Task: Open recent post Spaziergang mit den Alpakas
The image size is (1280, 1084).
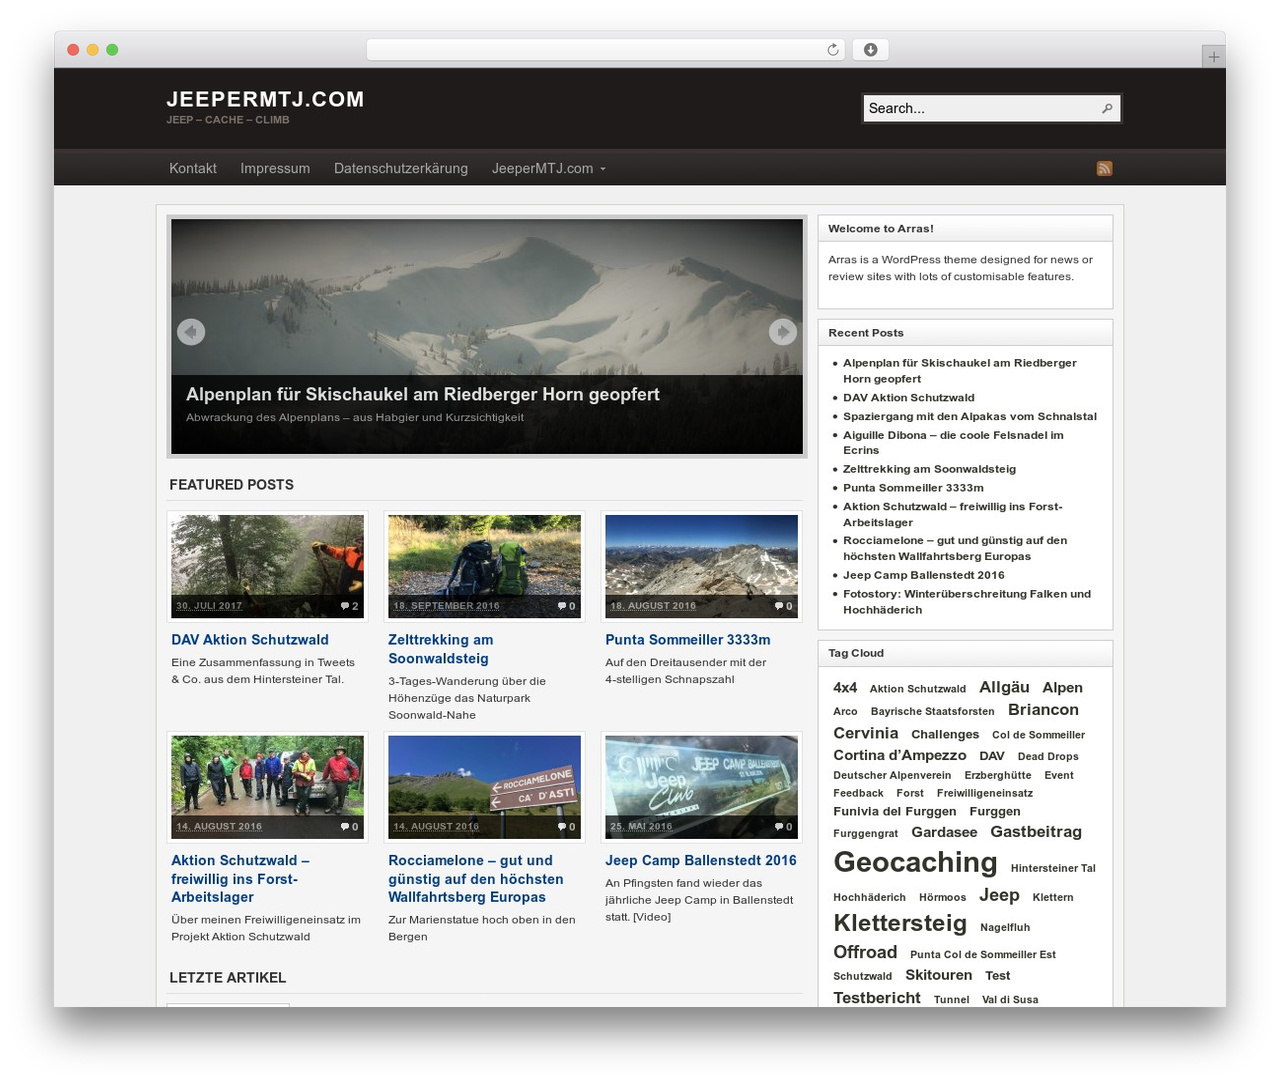Action: click(970, 417)
